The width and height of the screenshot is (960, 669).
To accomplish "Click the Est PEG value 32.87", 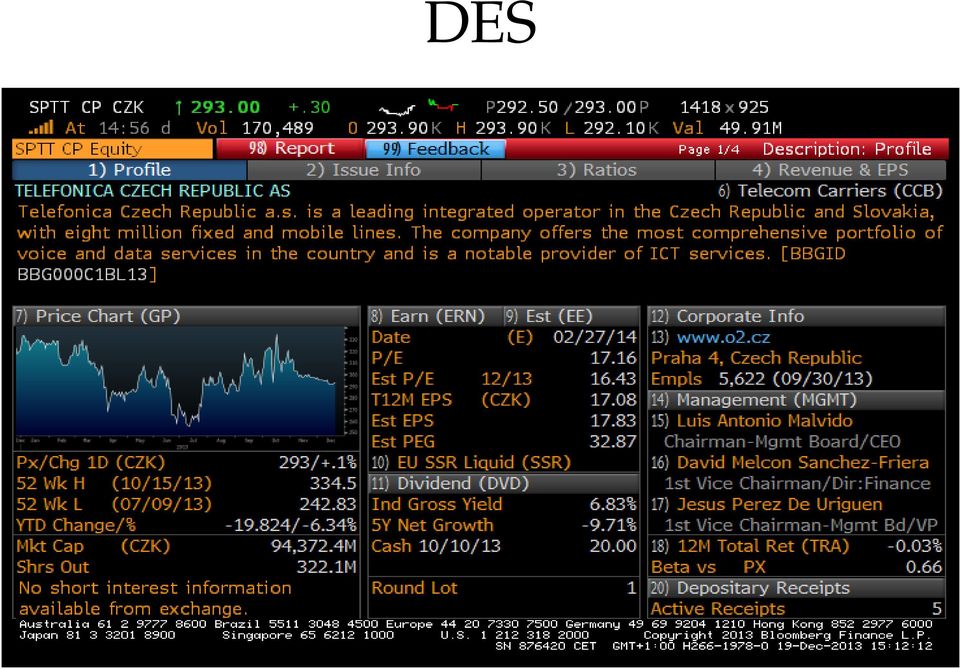I will click(x=613, y=441).
